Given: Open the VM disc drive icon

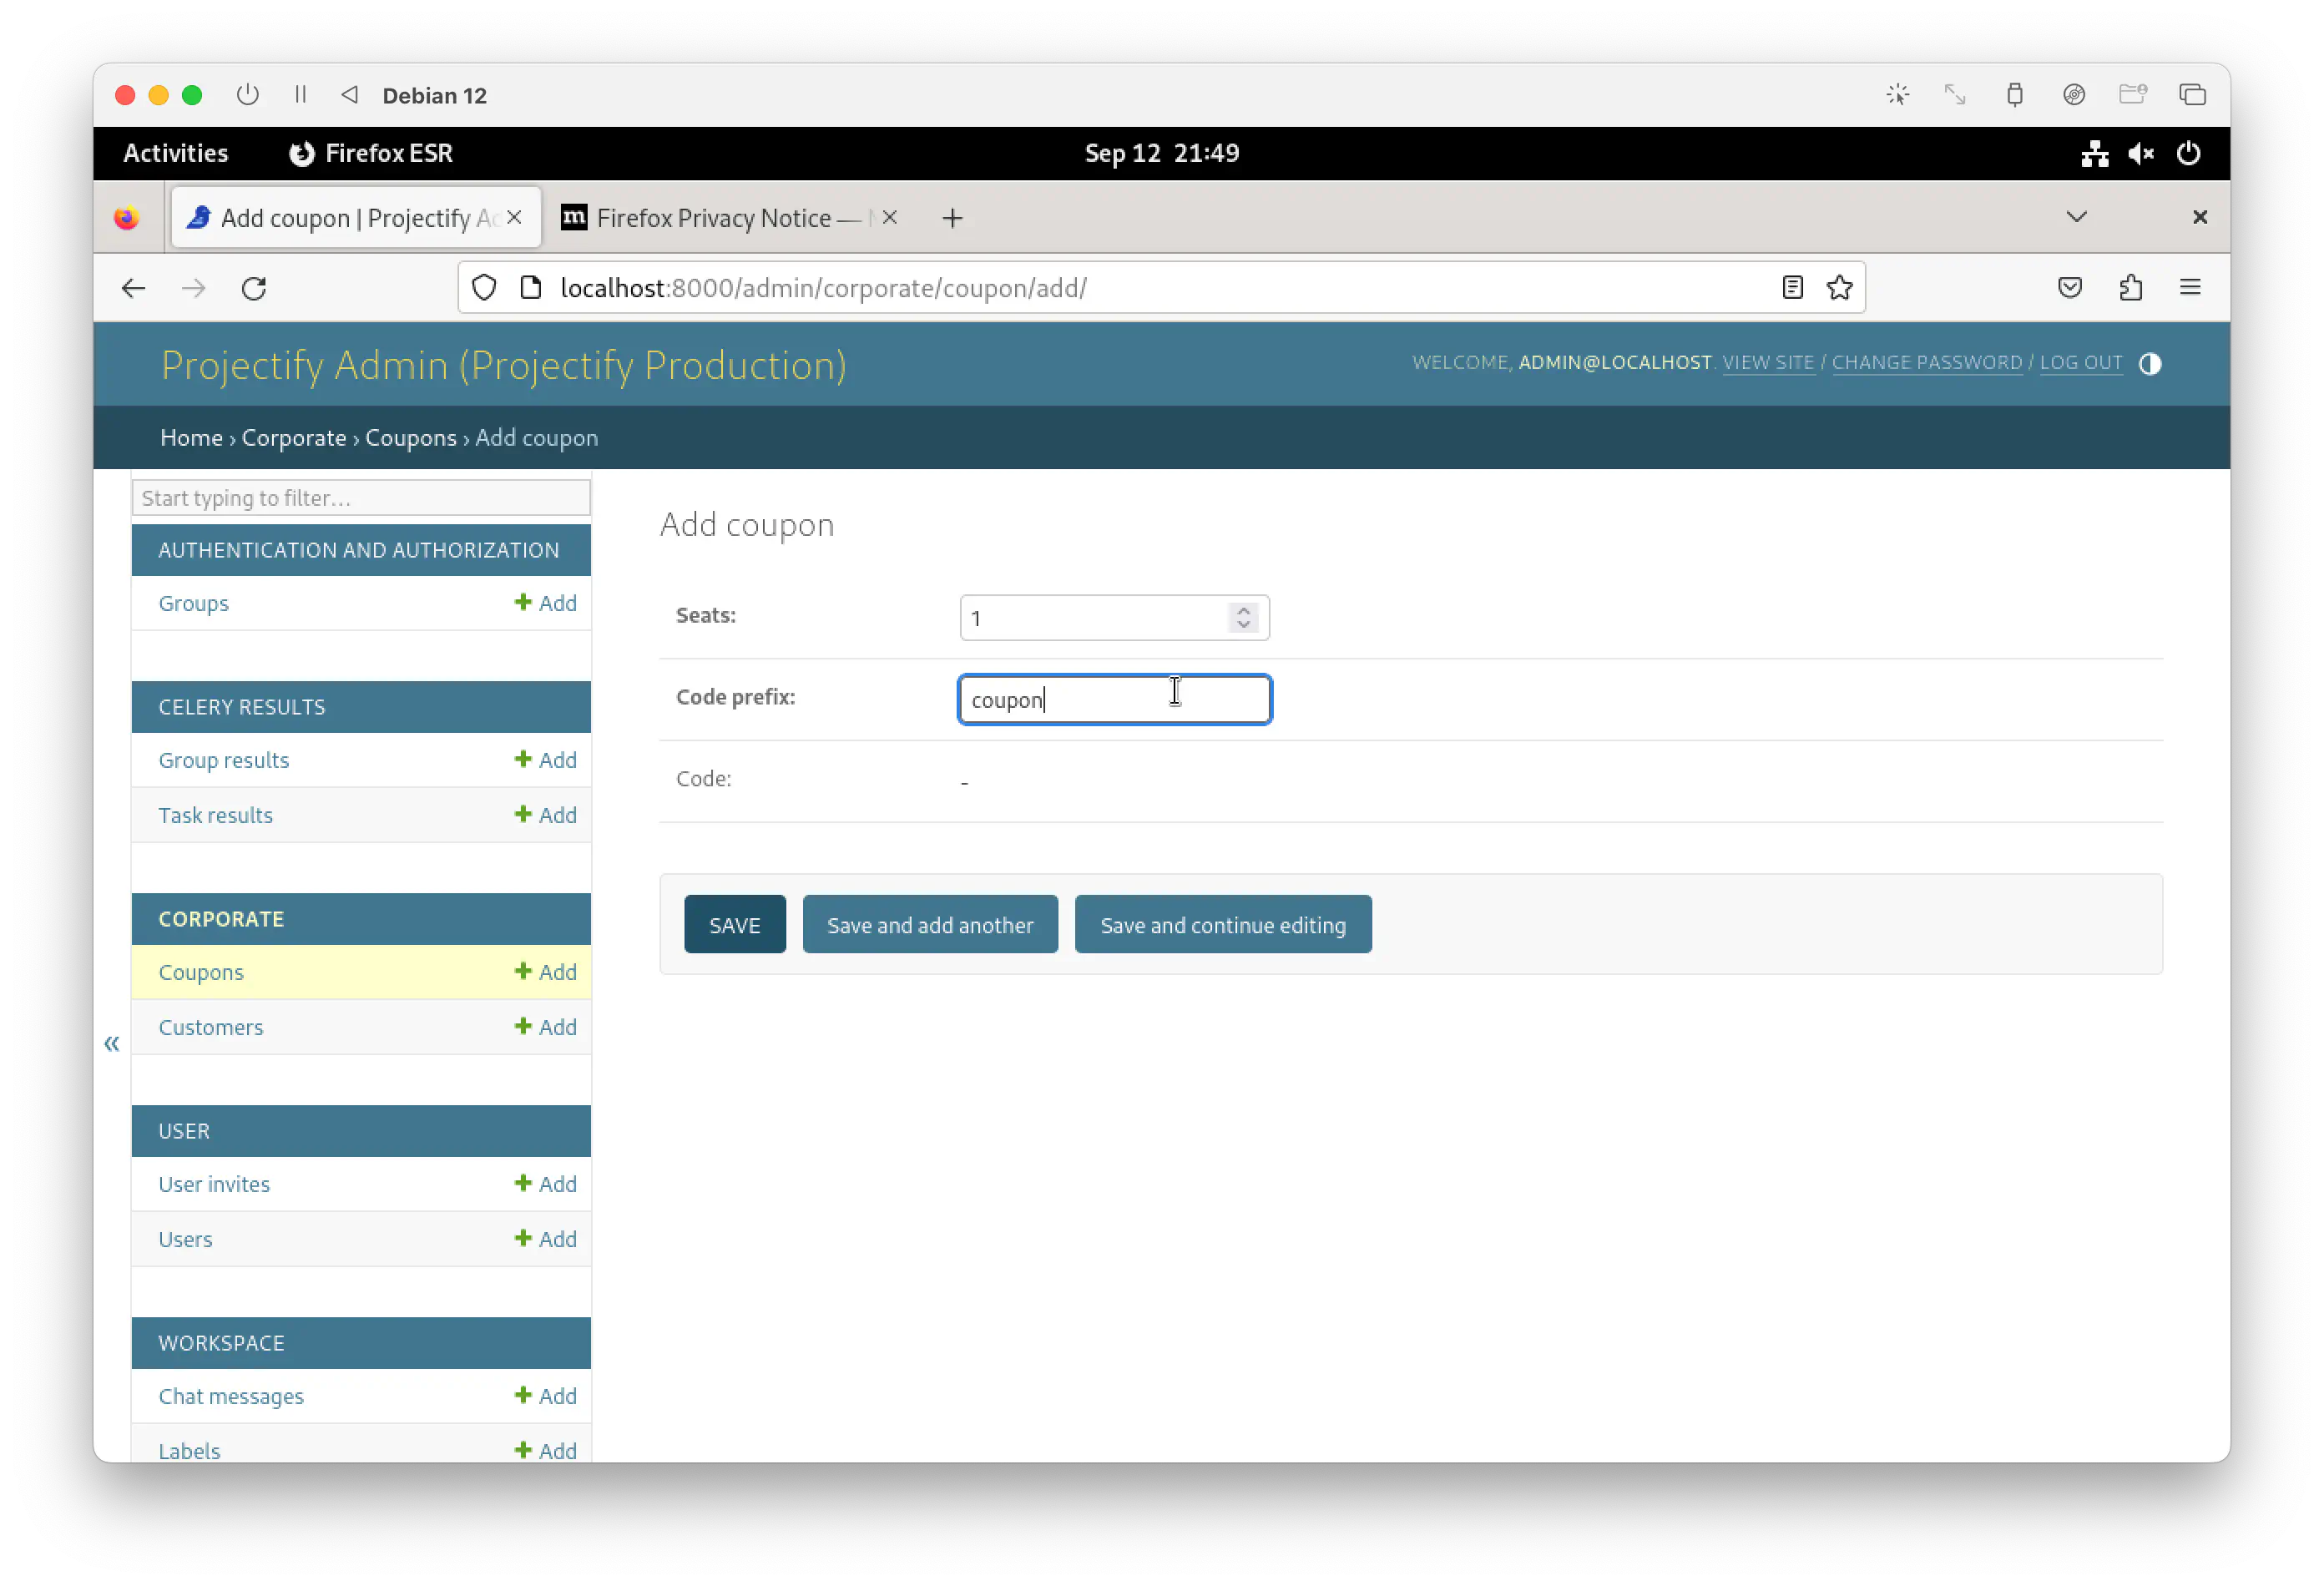Looking at the screenshot, I should tap(2073, 95).
